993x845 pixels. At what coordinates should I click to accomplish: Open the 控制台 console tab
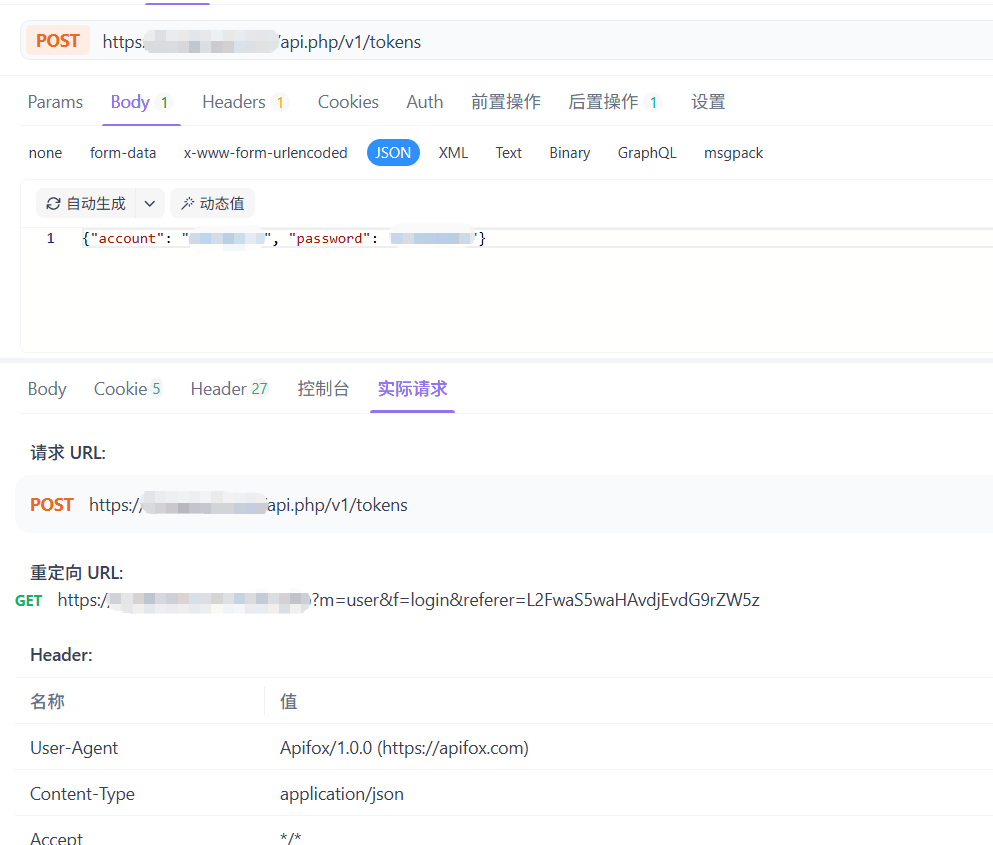323,388
